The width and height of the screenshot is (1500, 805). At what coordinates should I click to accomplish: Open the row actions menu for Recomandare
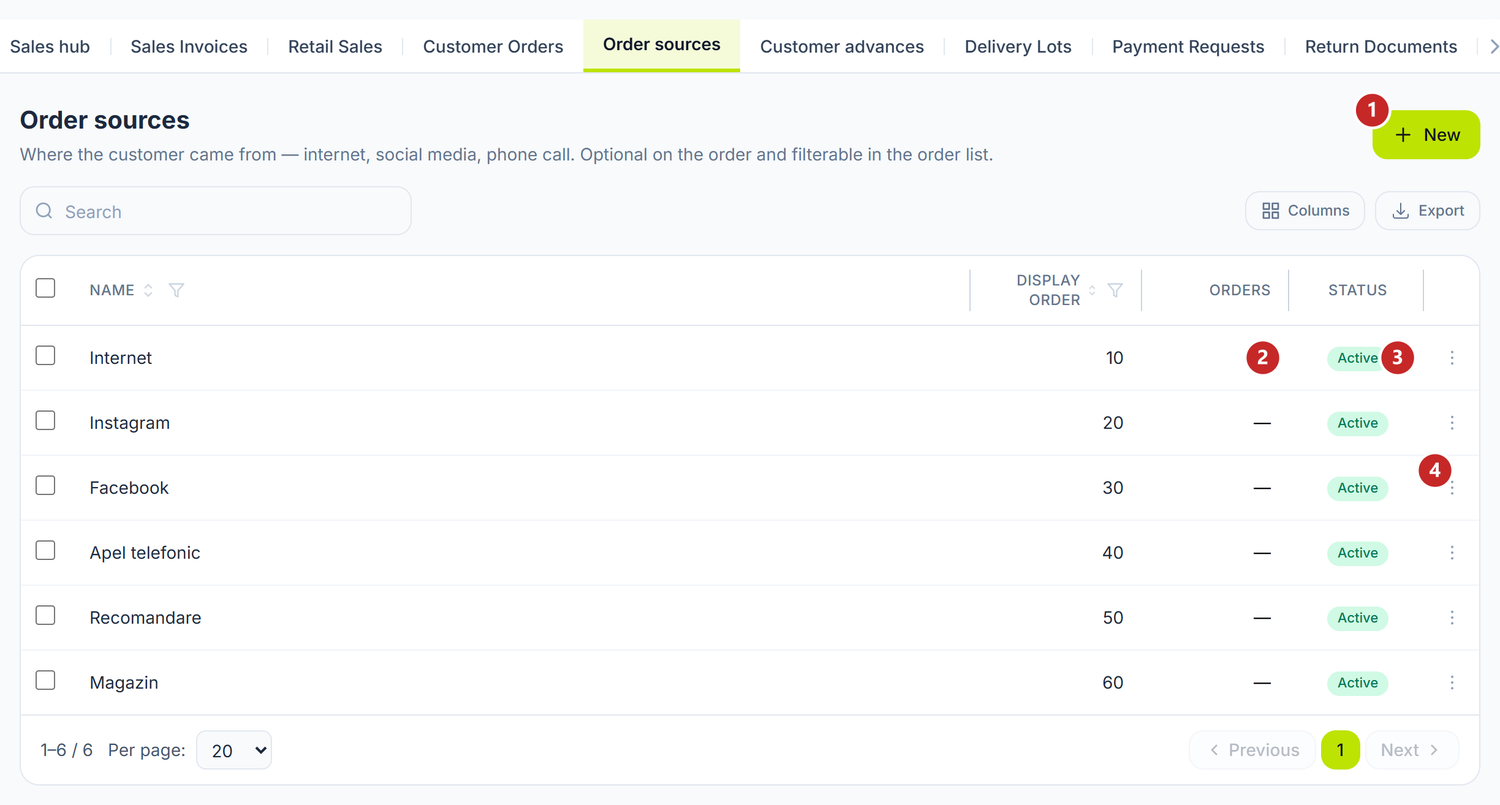tap(1452, 618)
